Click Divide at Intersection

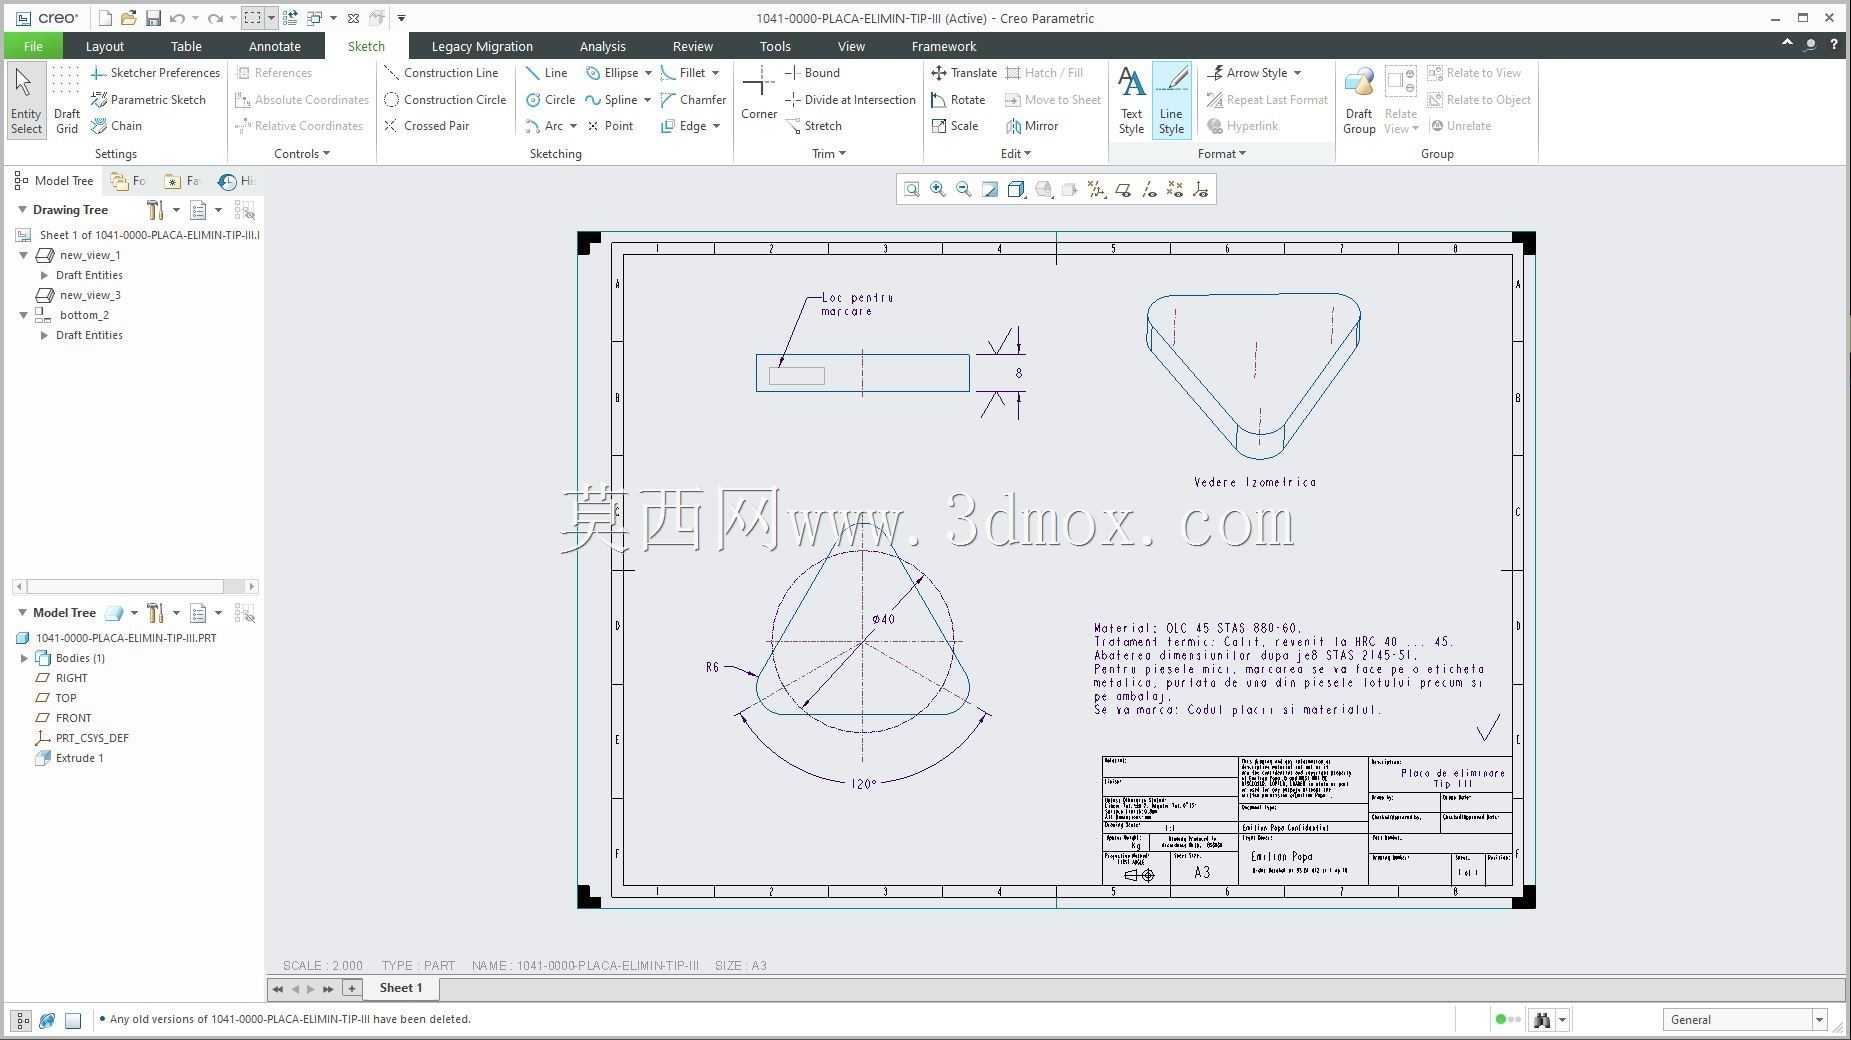click(850, 100)
